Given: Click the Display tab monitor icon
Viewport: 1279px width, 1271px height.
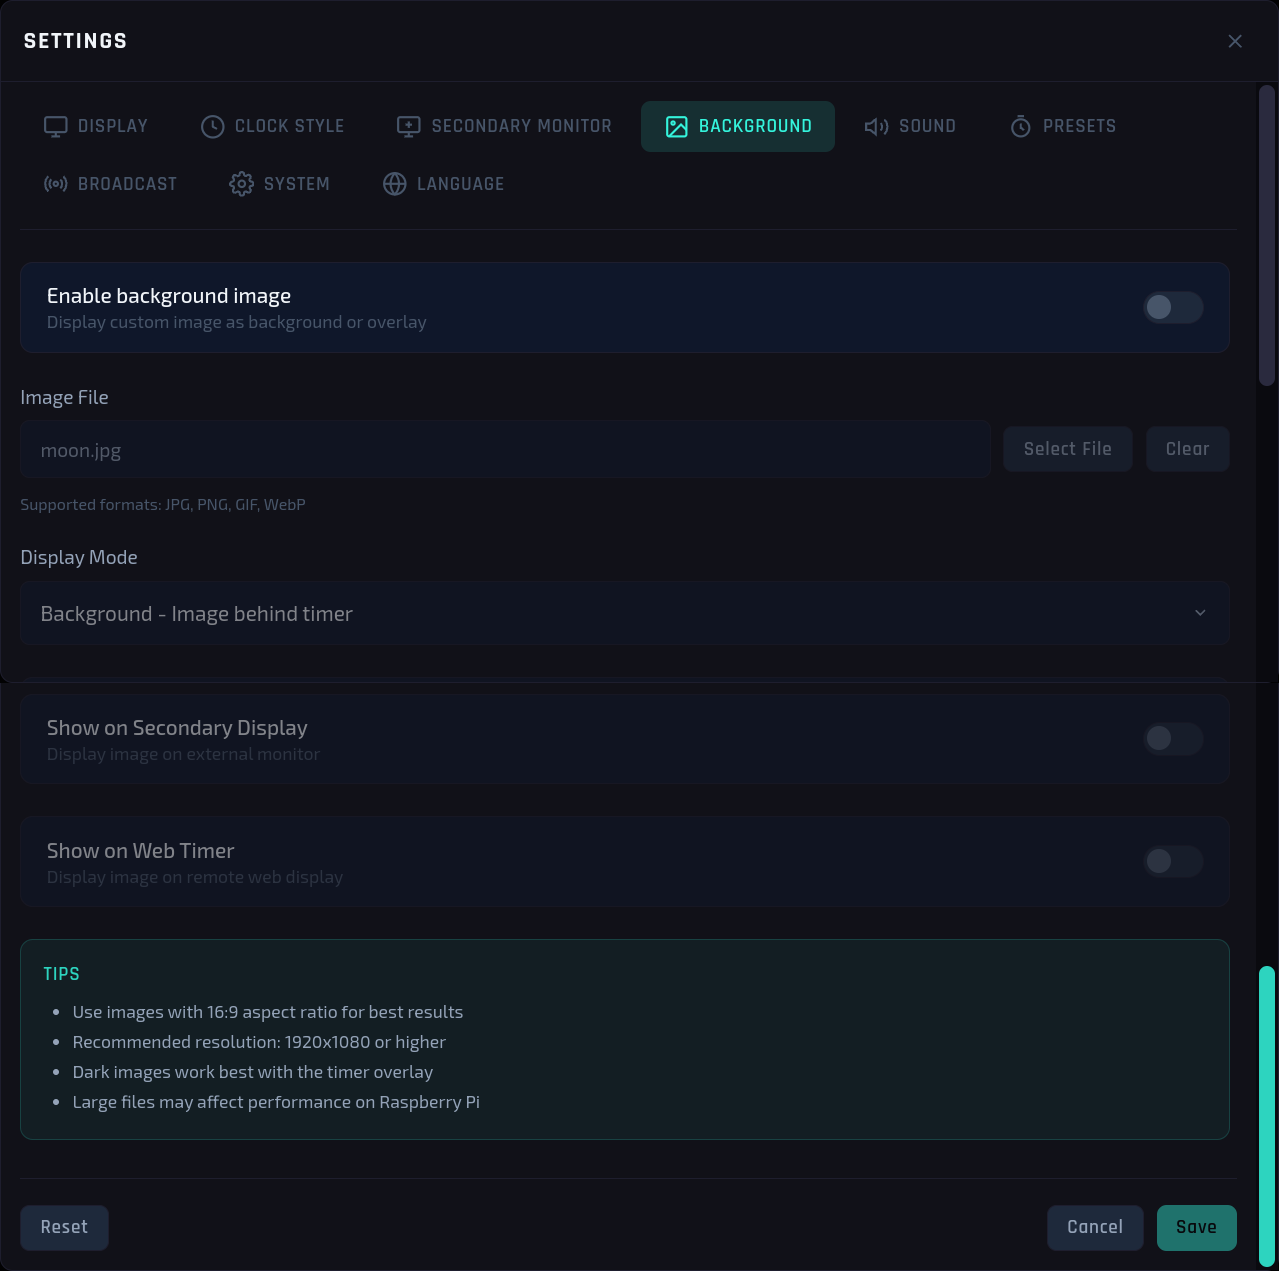Looking at the screenshot, I should (x=56, y=126).
